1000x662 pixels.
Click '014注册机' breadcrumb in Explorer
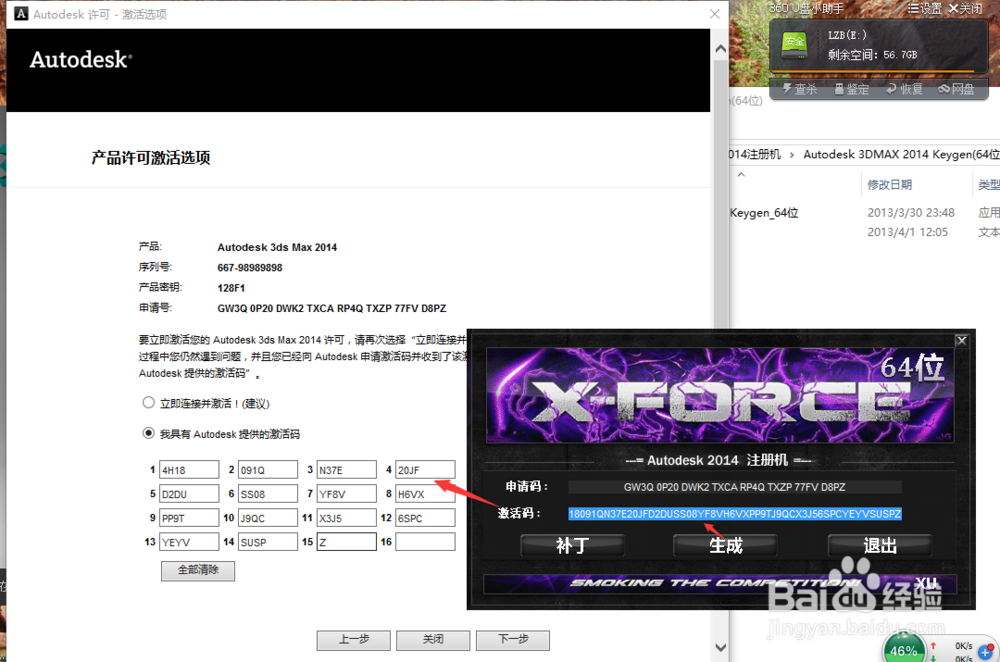755,154
